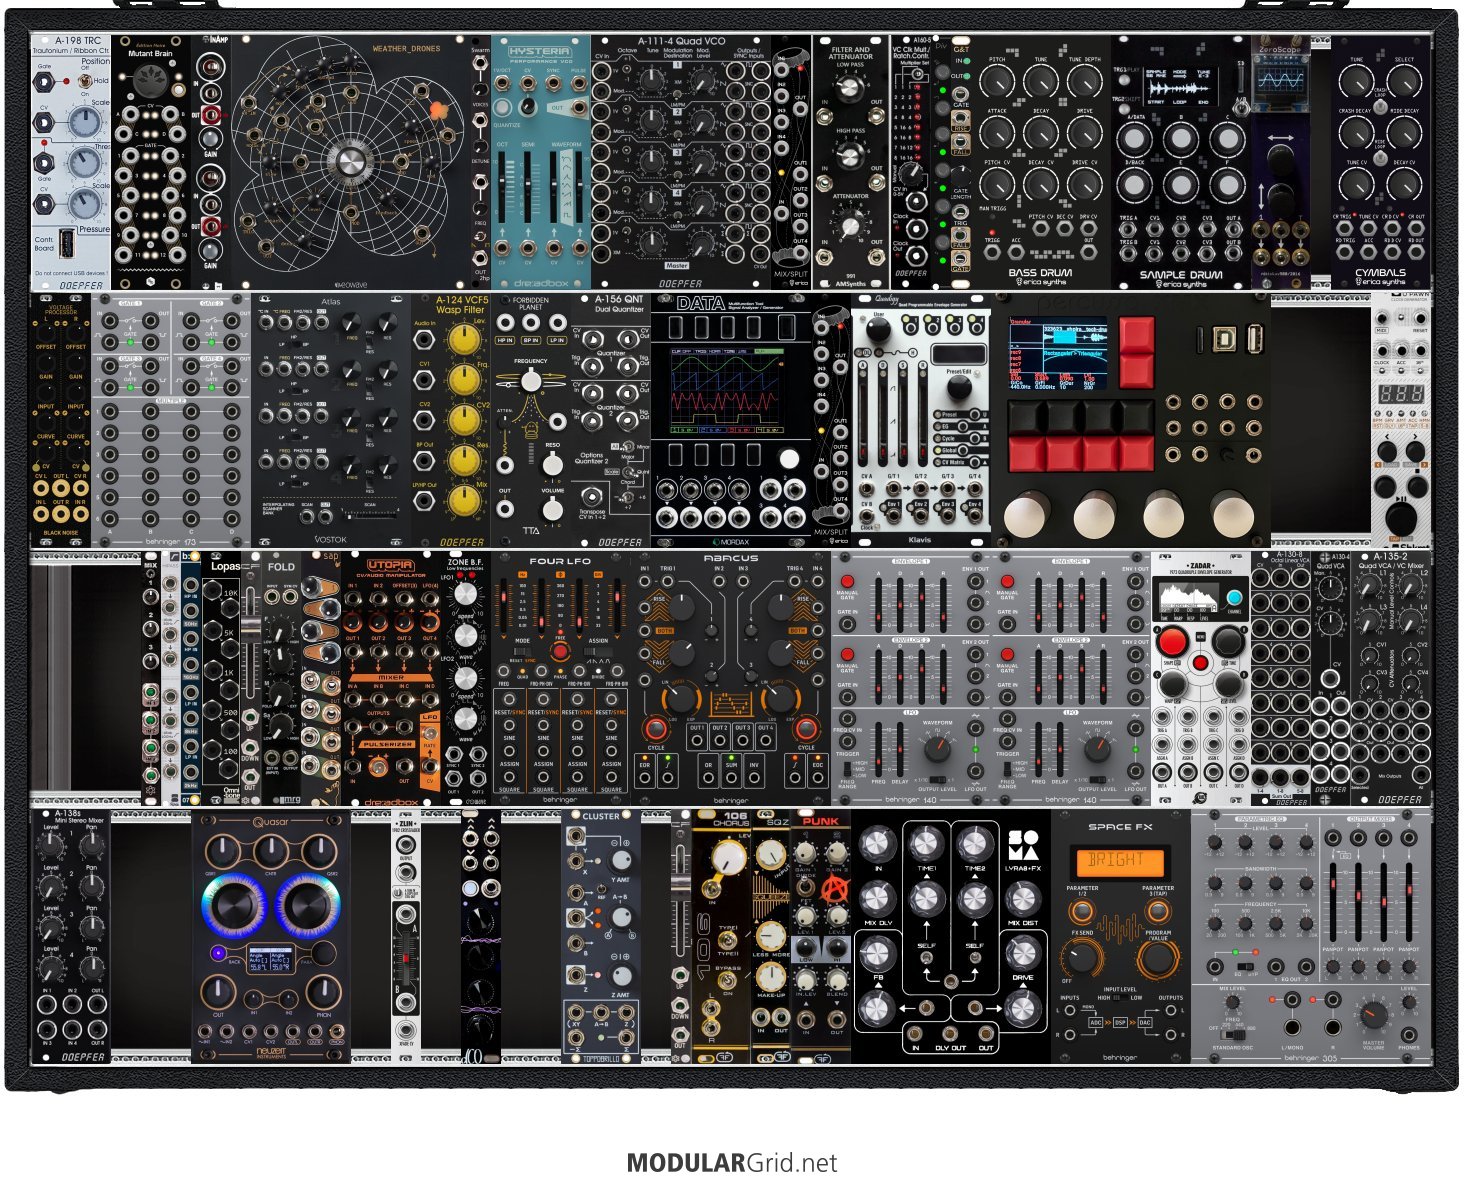1466x1184 pixels.
Task: Click the USB port on the A-198 TRC
Action: (67, 243)
